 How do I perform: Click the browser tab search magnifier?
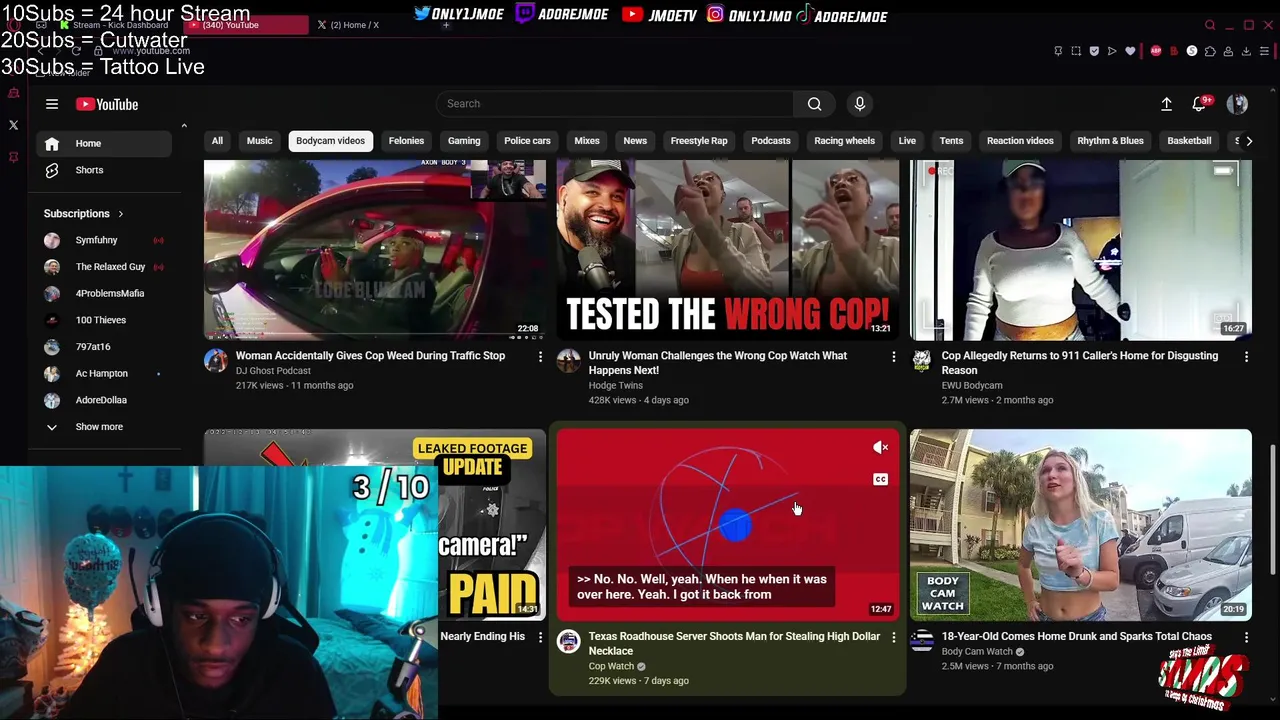pos(1210,25)
